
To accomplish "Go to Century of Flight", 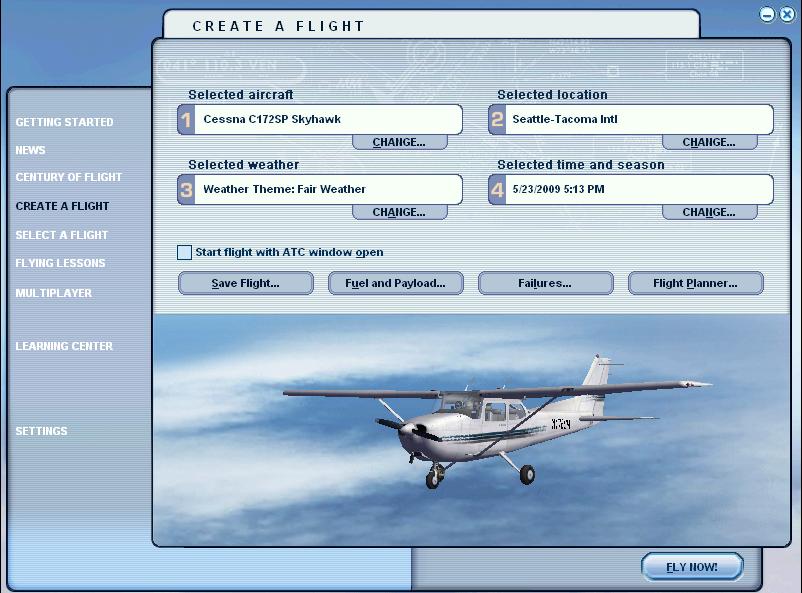I will coord(69,177).
